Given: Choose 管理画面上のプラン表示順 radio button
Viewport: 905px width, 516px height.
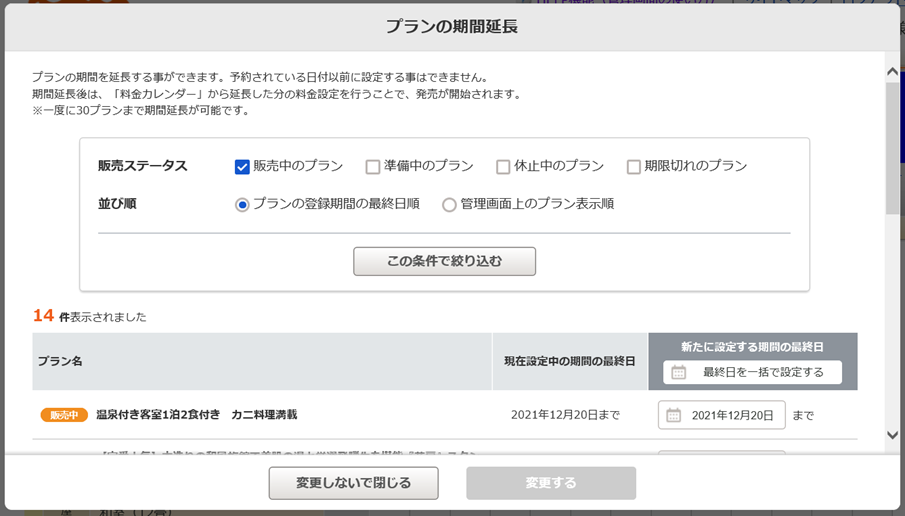Looking at the screenshot, I should click(449, 204).
